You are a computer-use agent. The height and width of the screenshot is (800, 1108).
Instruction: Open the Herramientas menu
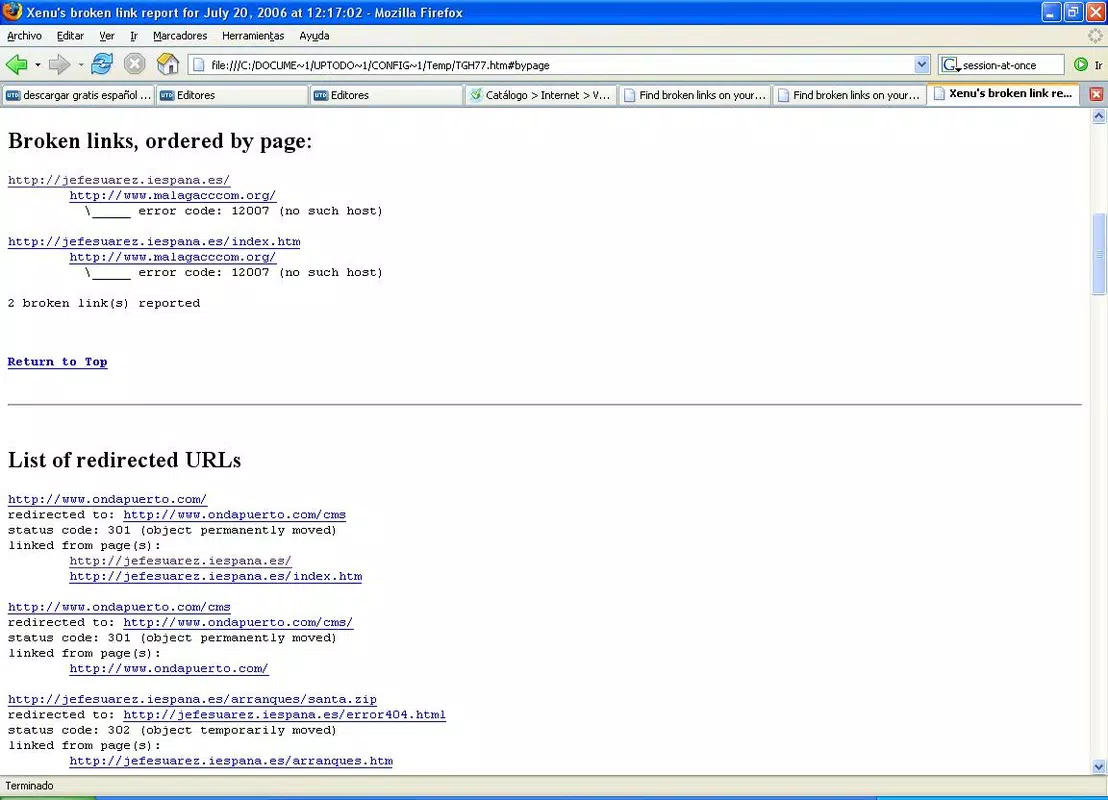(253, 36)
